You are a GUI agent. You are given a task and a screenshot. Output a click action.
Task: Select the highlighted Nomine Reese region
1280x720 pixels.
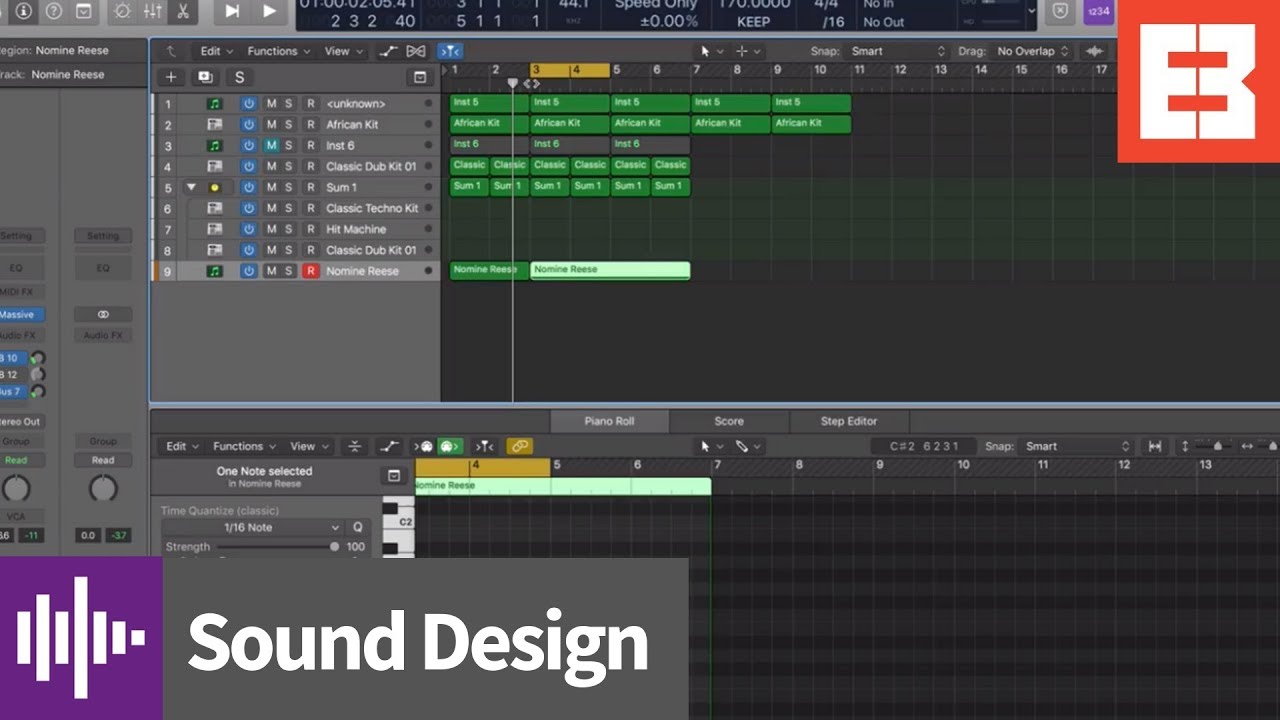[610, 270]
